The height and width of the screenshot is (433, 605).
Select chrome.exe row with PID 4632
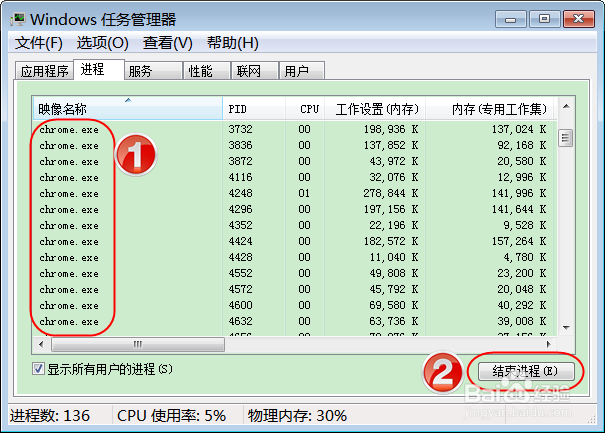pos(294,321)
